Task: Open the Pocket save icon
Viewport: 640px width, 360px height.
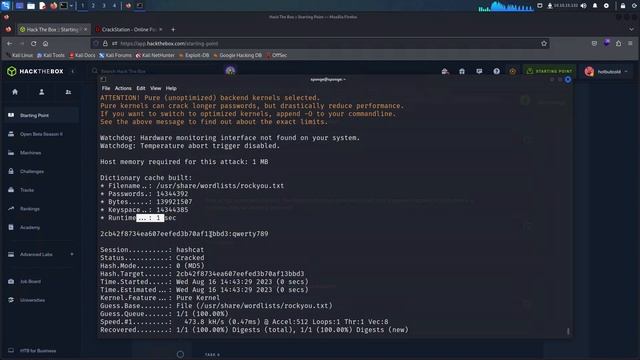Action: click(594, 43)
